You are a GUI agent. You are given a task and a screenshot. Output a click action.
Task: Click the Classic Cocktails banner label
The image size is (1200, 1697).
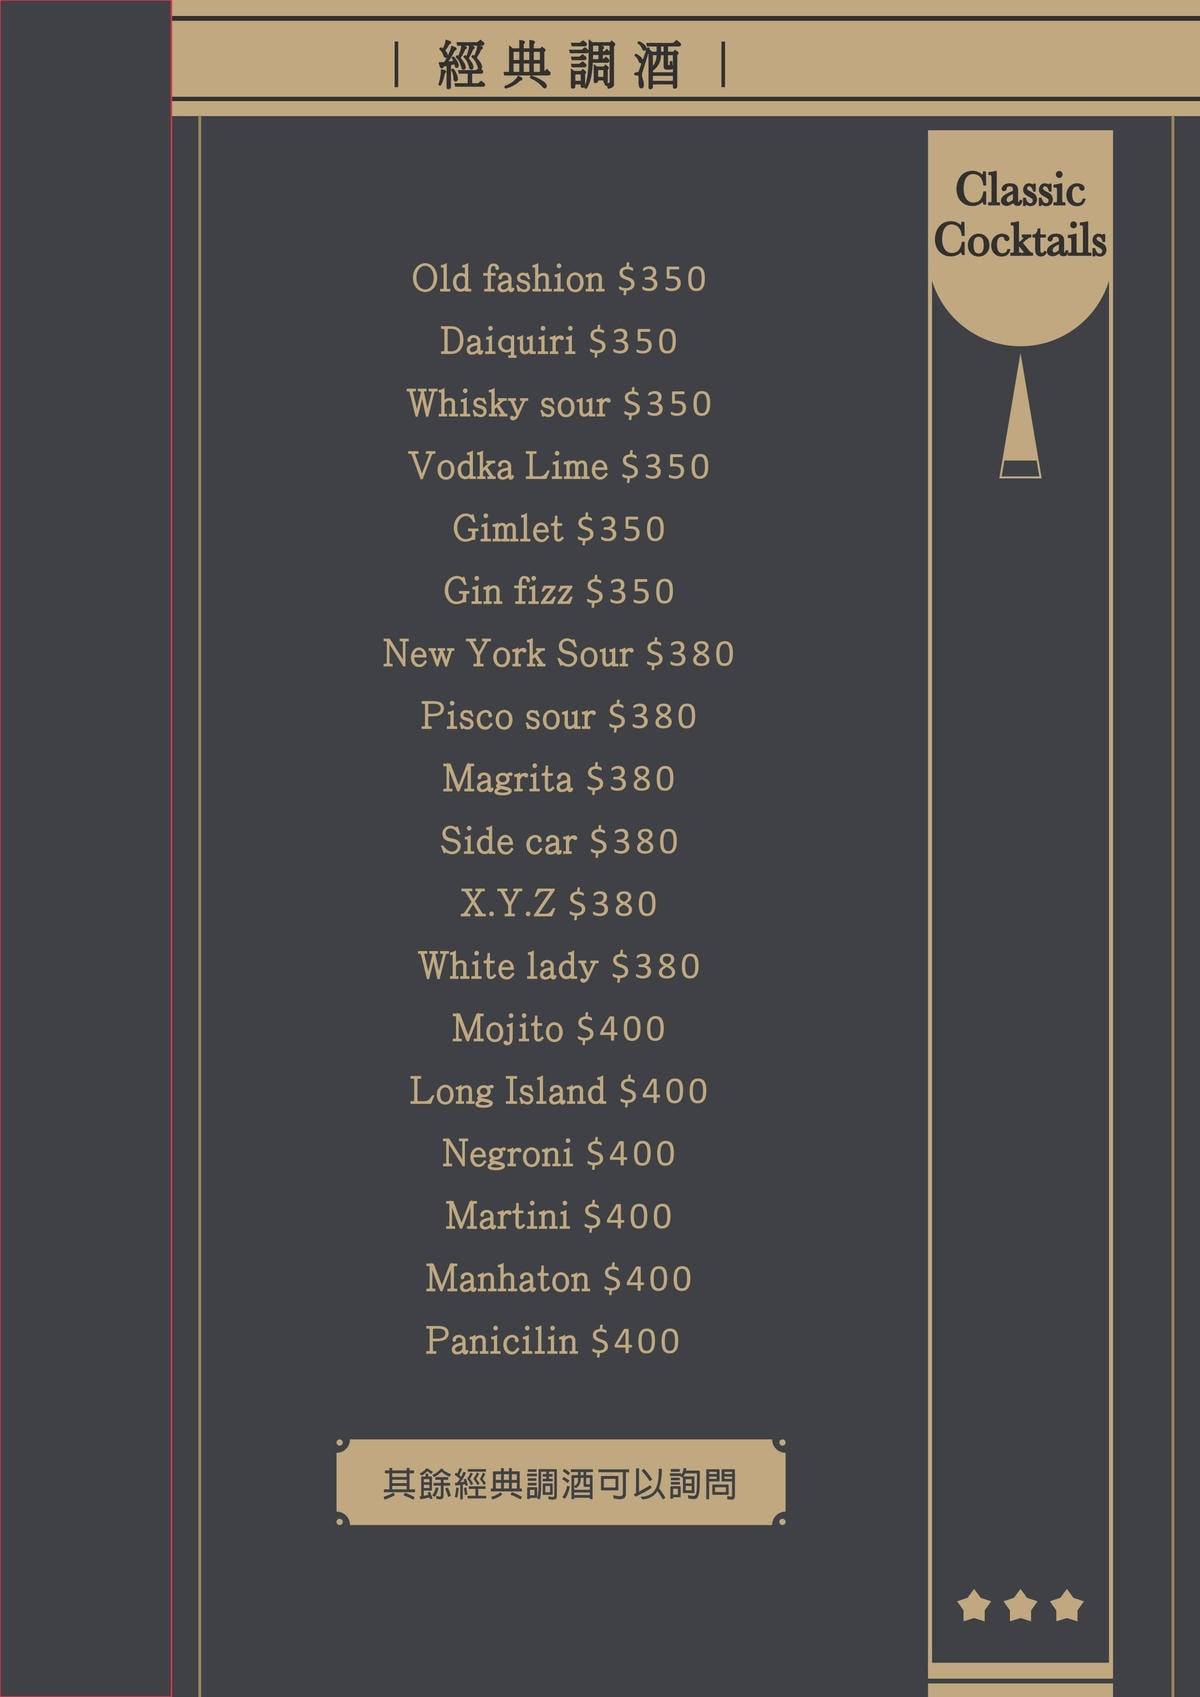(x=1020, y=215)
